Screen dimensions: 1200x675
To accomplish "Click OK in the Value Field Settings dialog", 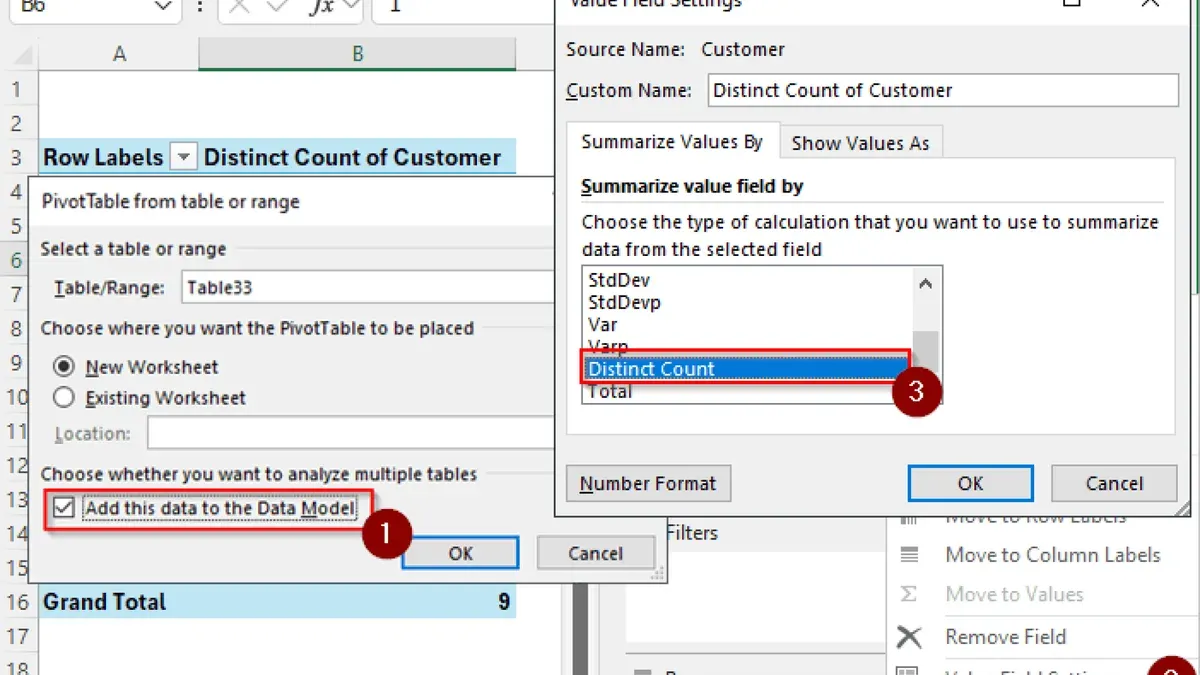I will [x=970, y=483].
